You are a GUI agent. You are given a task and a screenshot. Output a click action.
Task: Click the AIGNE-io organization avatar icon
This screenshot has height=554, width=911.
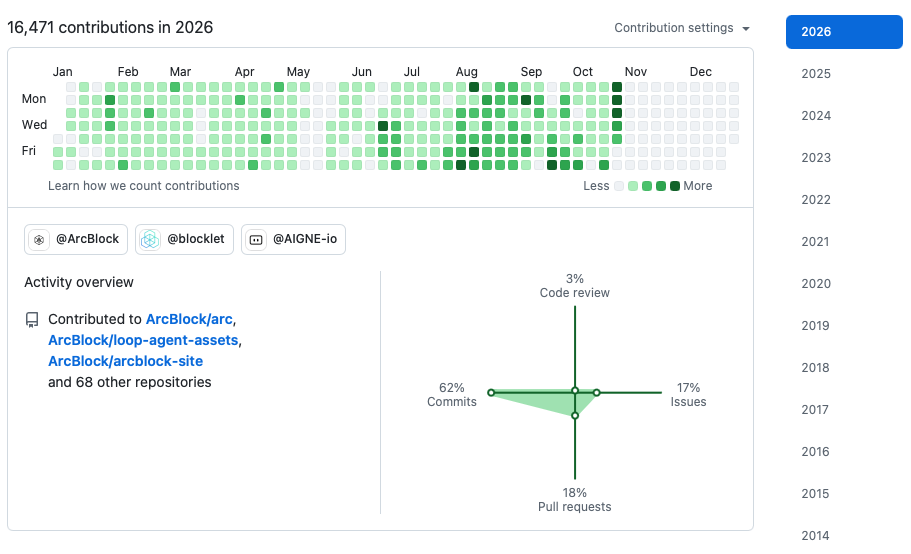pos(256,239)
